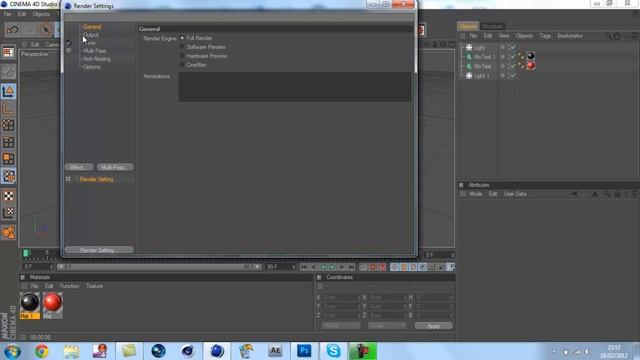Image resolution: width=640 pixels, height=360 pixels.
Task: Select the CineMan render engine
Action: coord(182,65)
